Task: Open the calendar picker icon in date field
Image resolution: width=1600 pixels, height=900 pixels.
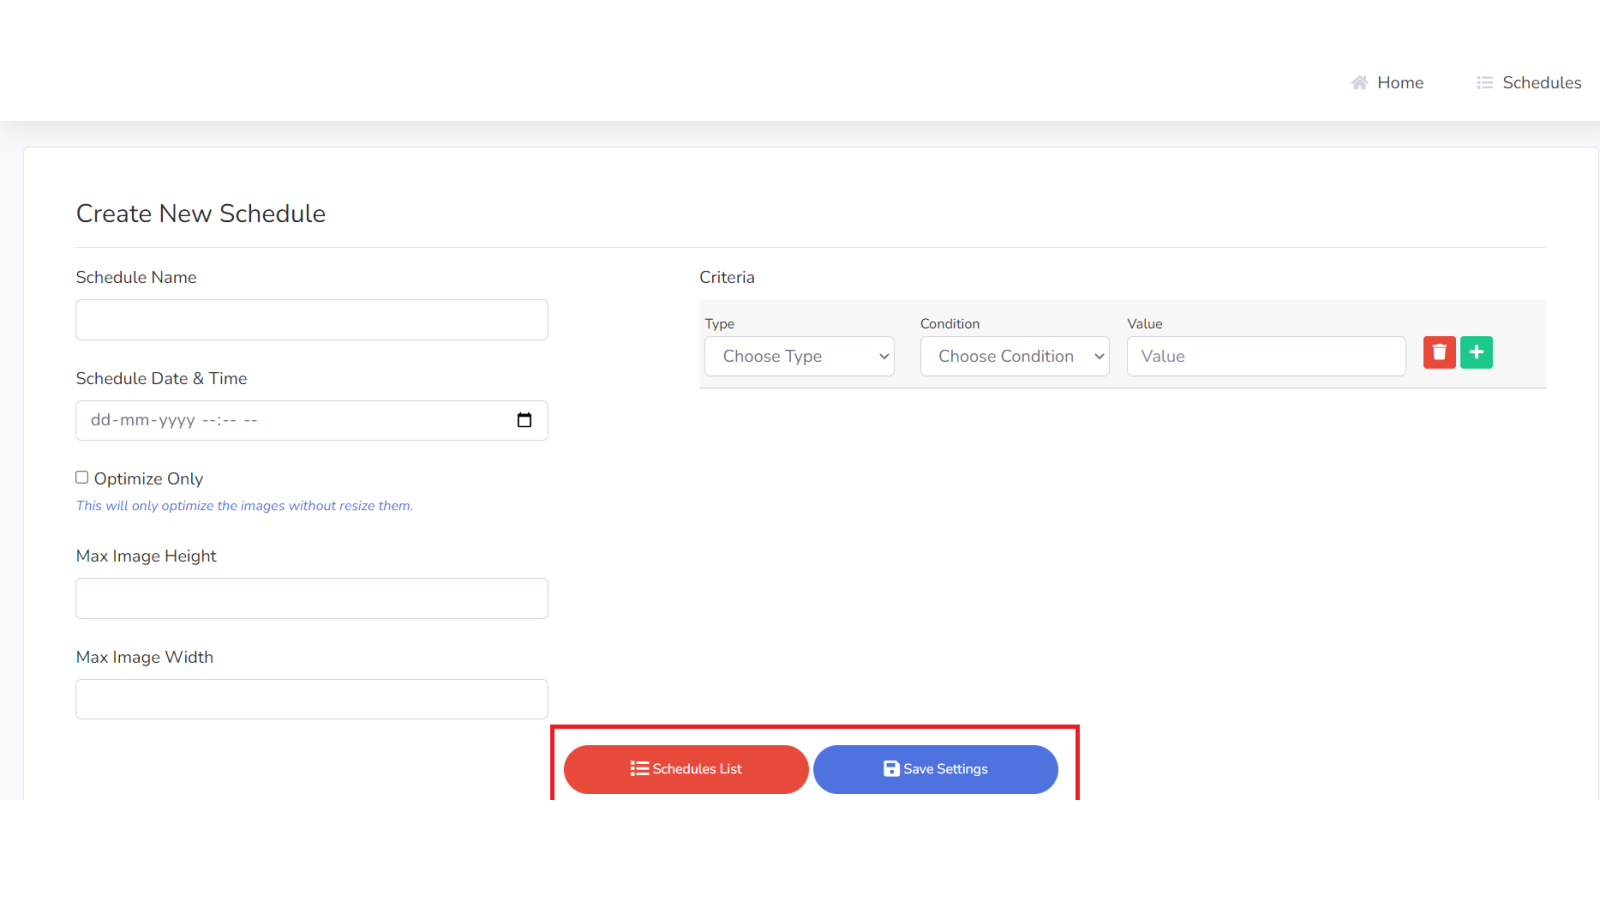Action: point(524,420)
